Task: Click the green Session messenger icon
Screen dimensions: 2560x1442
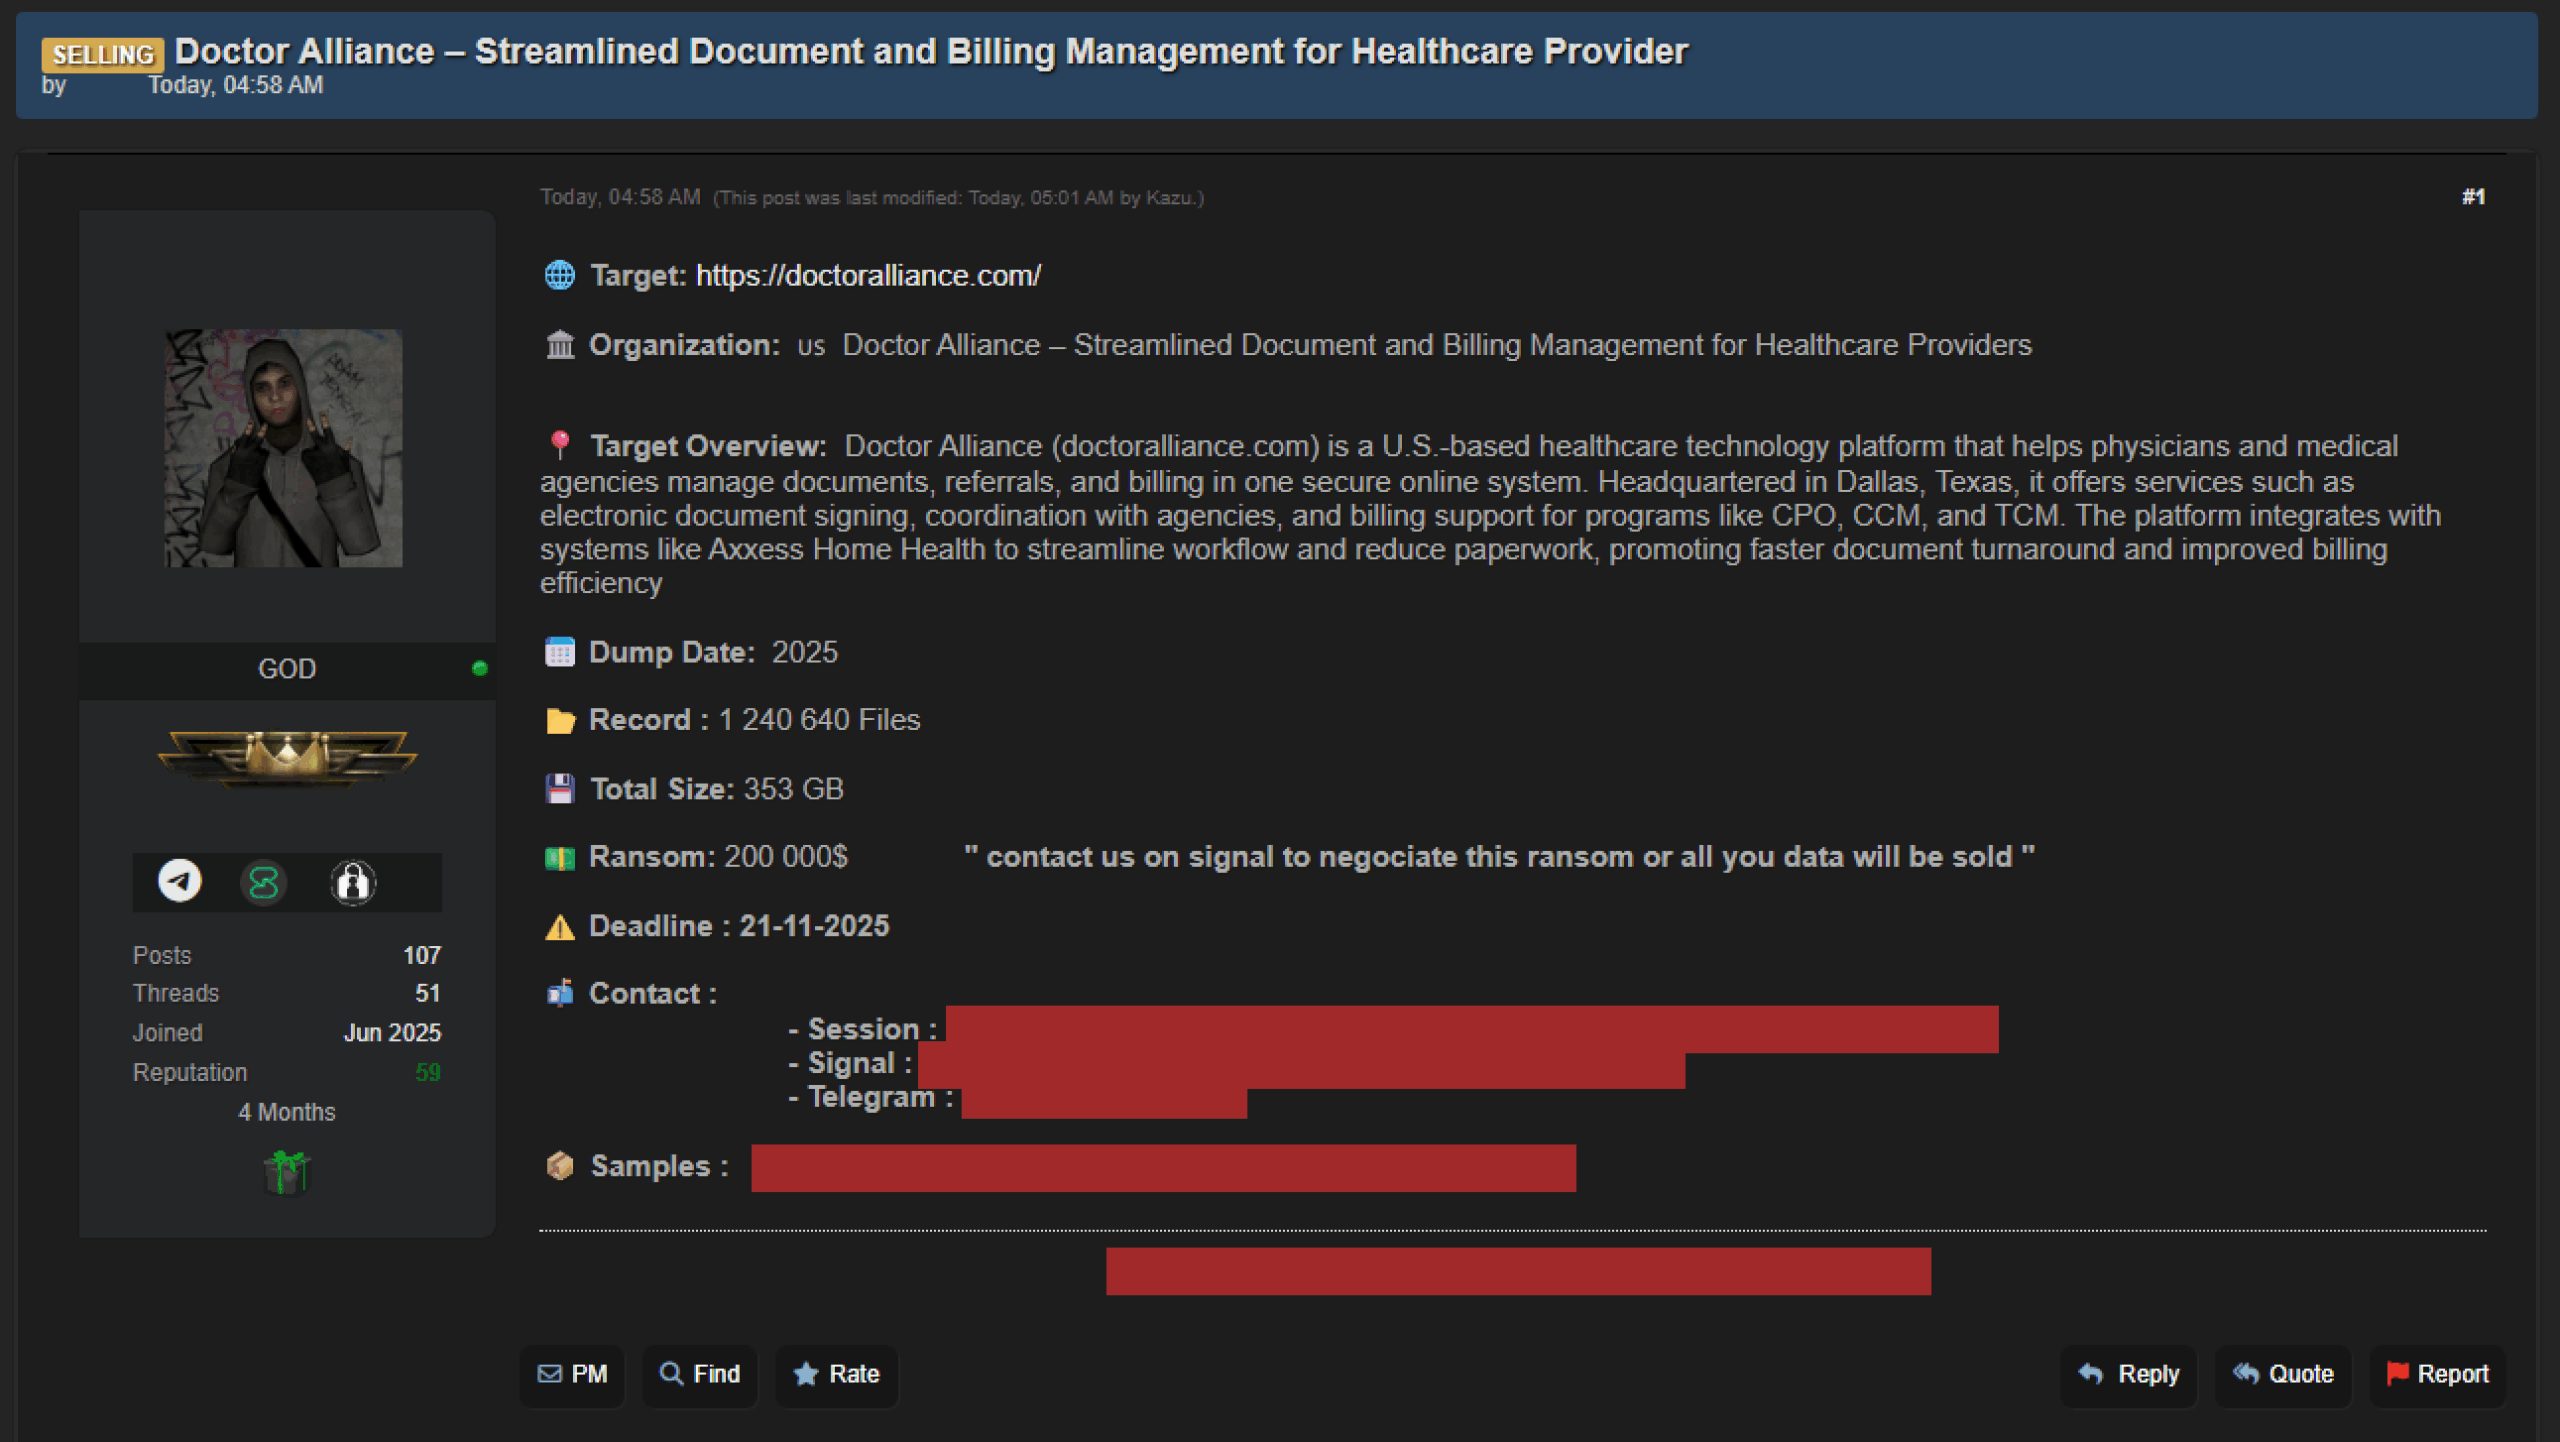Action: 263,882
